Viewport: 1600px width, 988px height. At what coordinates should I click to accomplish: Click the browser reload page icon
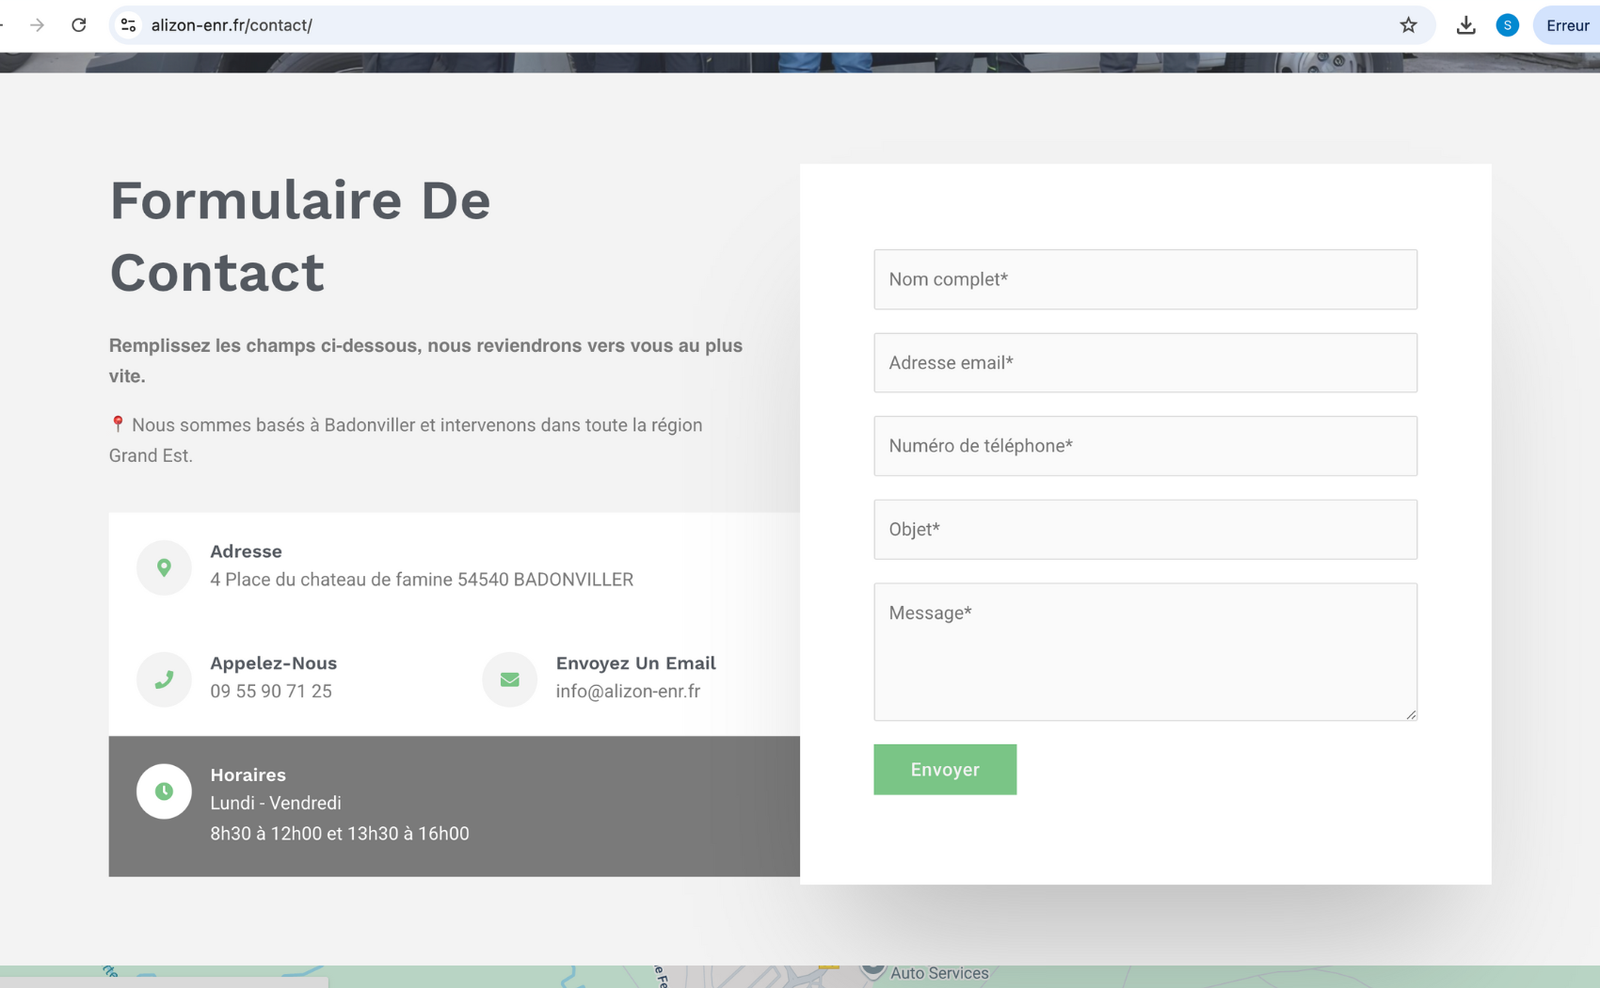point(79,25)
